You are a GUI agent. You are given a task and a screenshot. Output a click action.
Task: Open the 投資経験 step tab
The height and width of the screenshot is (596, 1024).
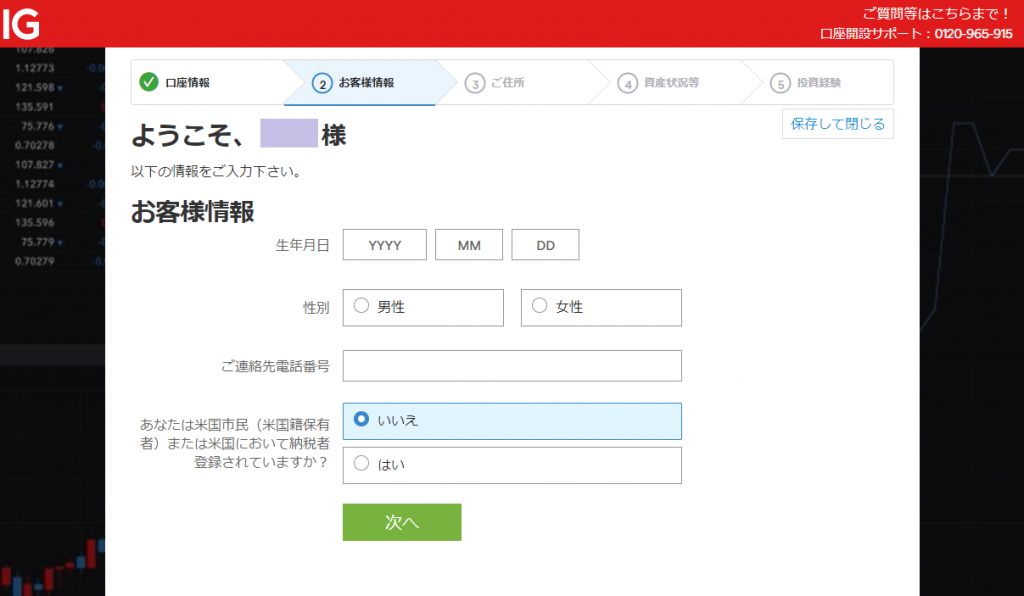coord(818,82)
